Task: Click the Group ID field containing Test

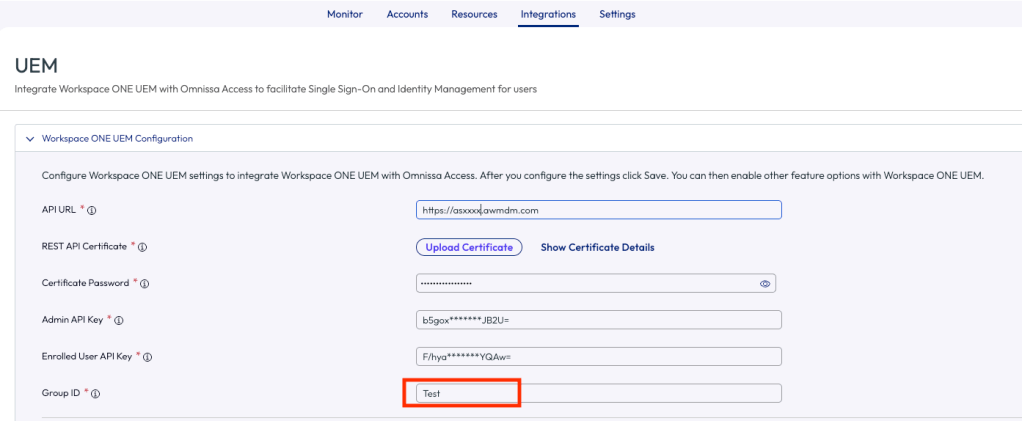Action: tap(598, 394)
